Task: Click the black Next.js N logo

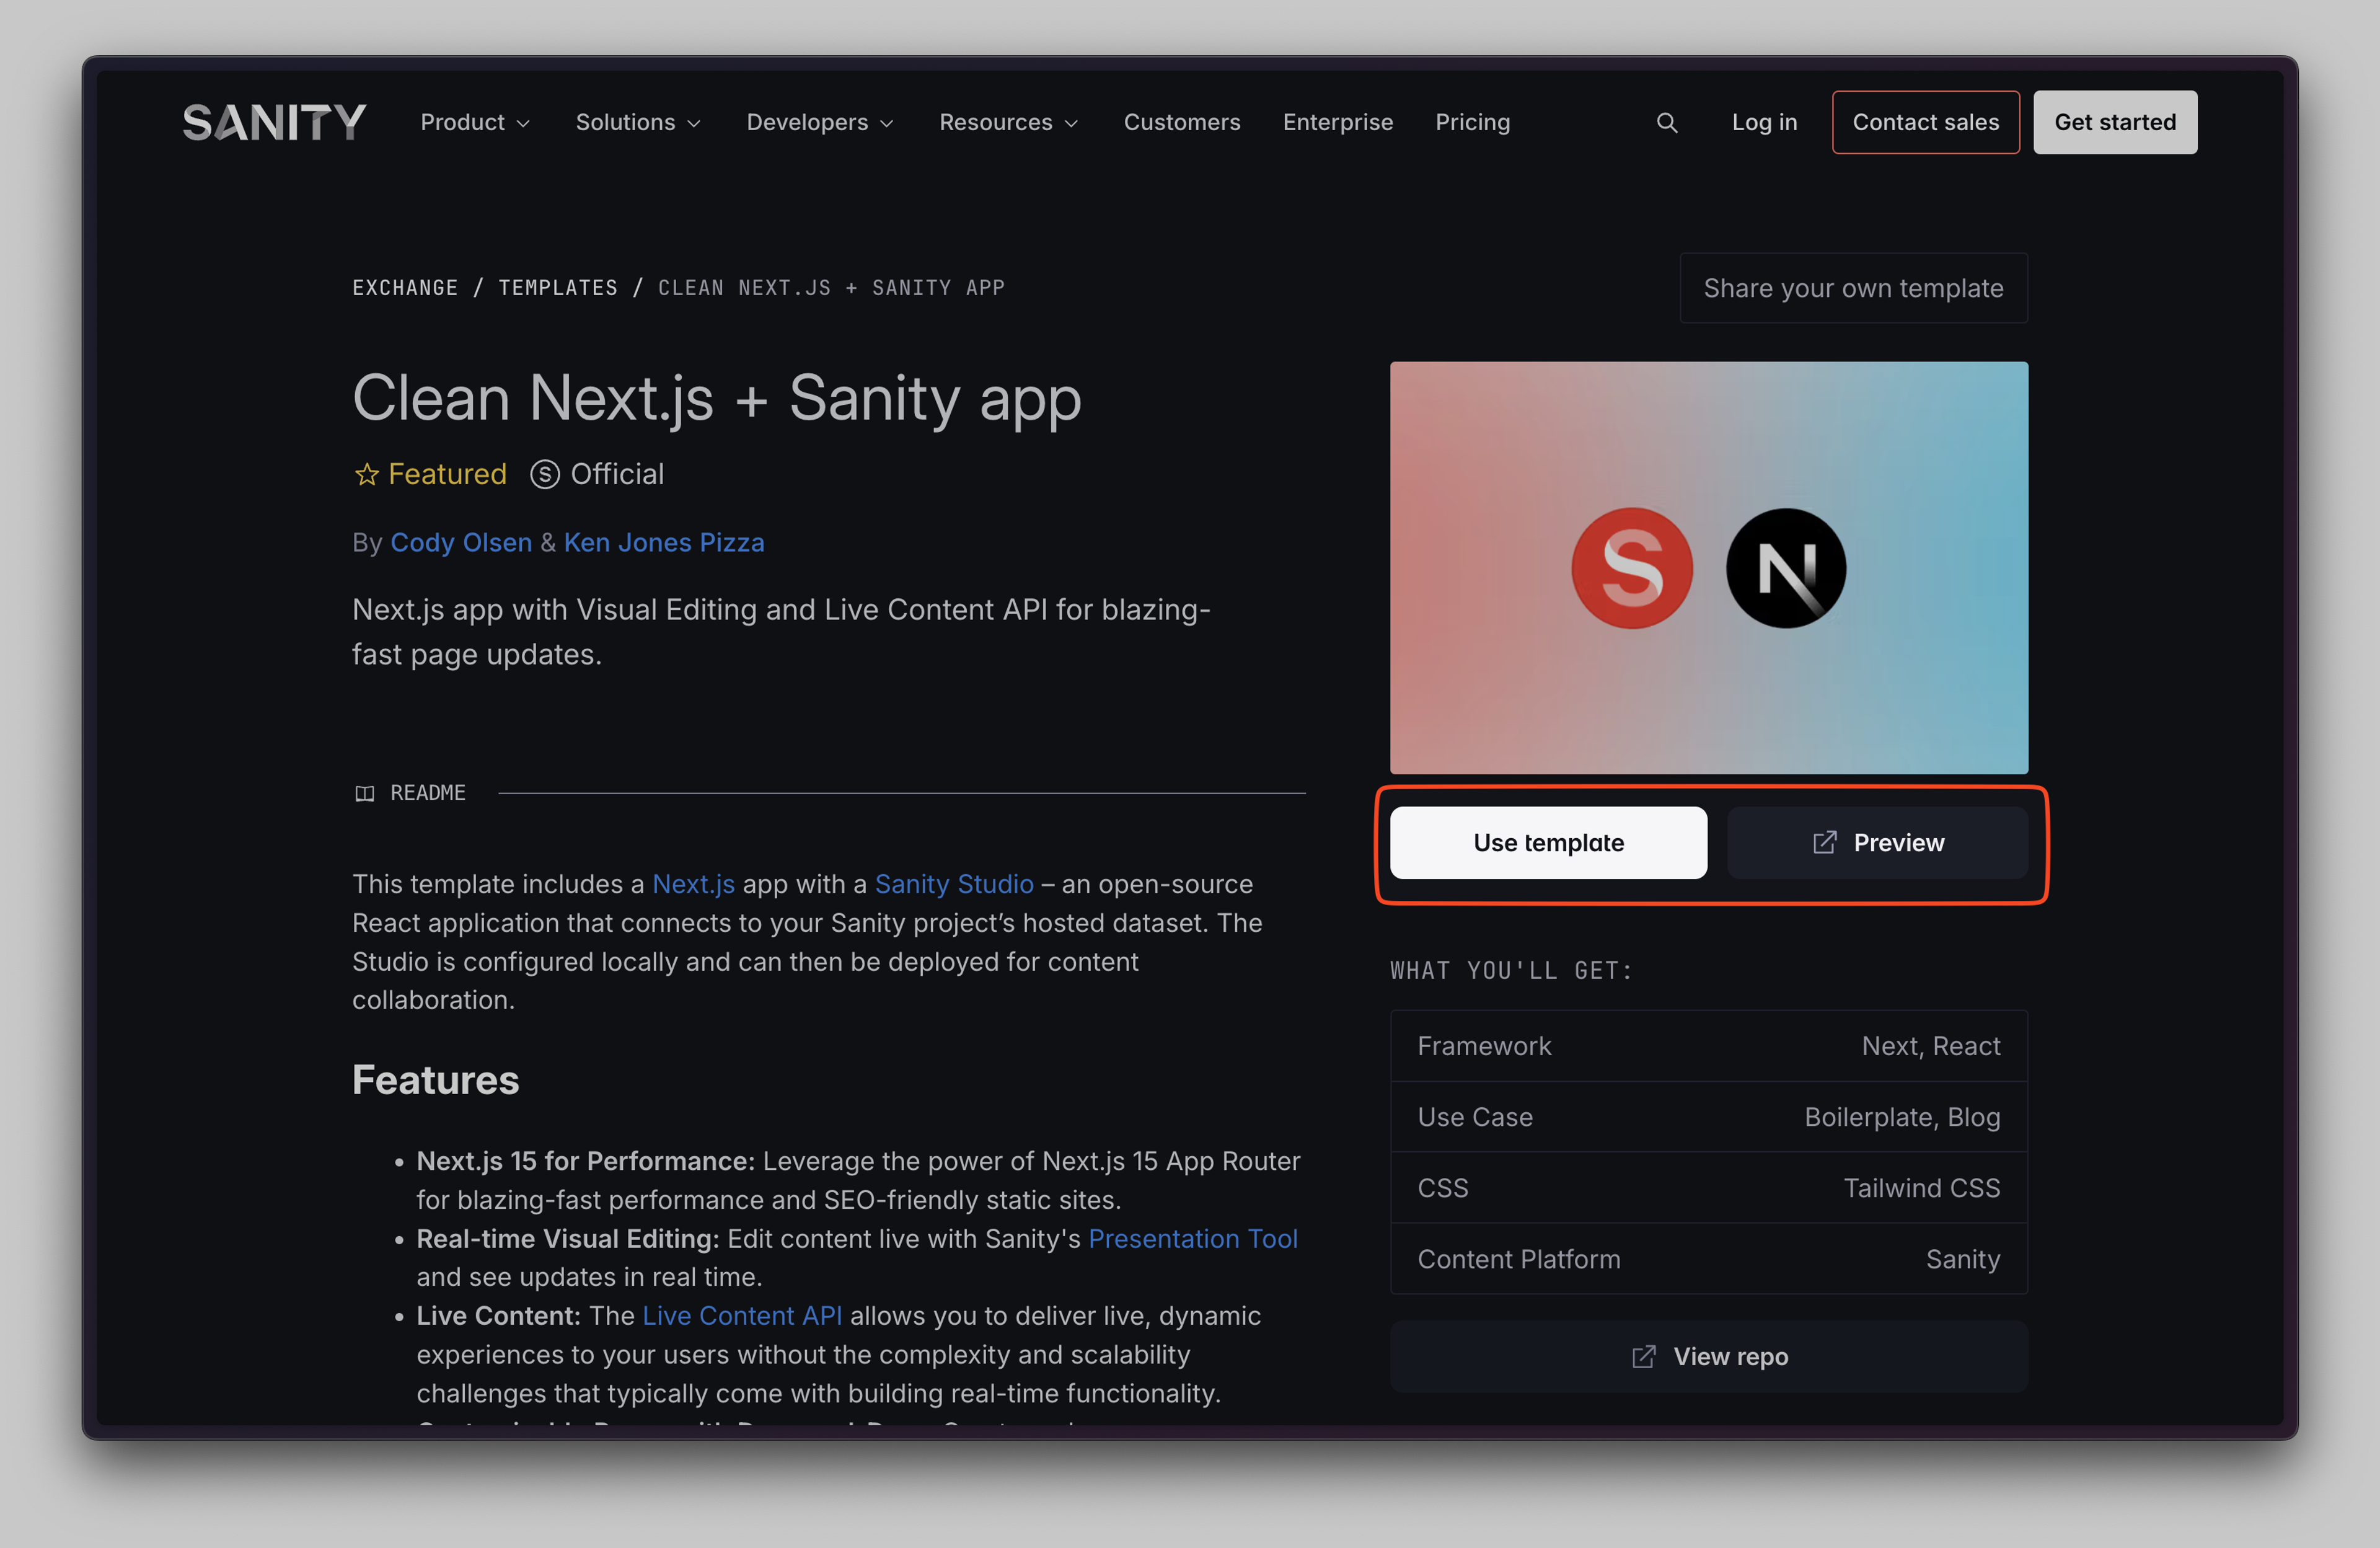Action: (1786, 568)
